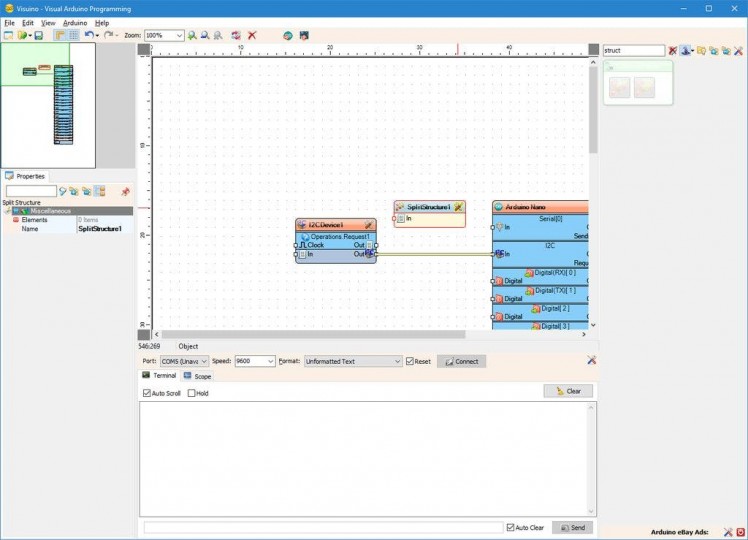This screenshot has height=540, width=748.
Task: Click the pin icon in Properties panel
Action: point(125,191)
